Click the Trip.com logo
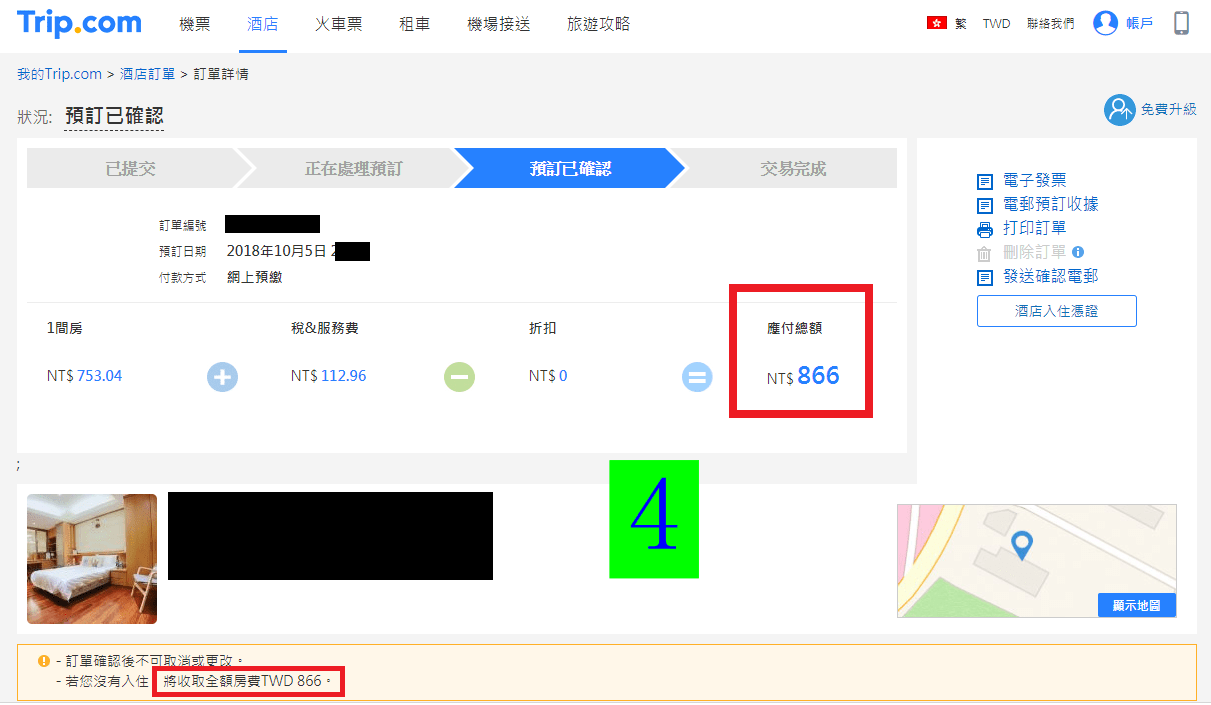 click(79, 23)
